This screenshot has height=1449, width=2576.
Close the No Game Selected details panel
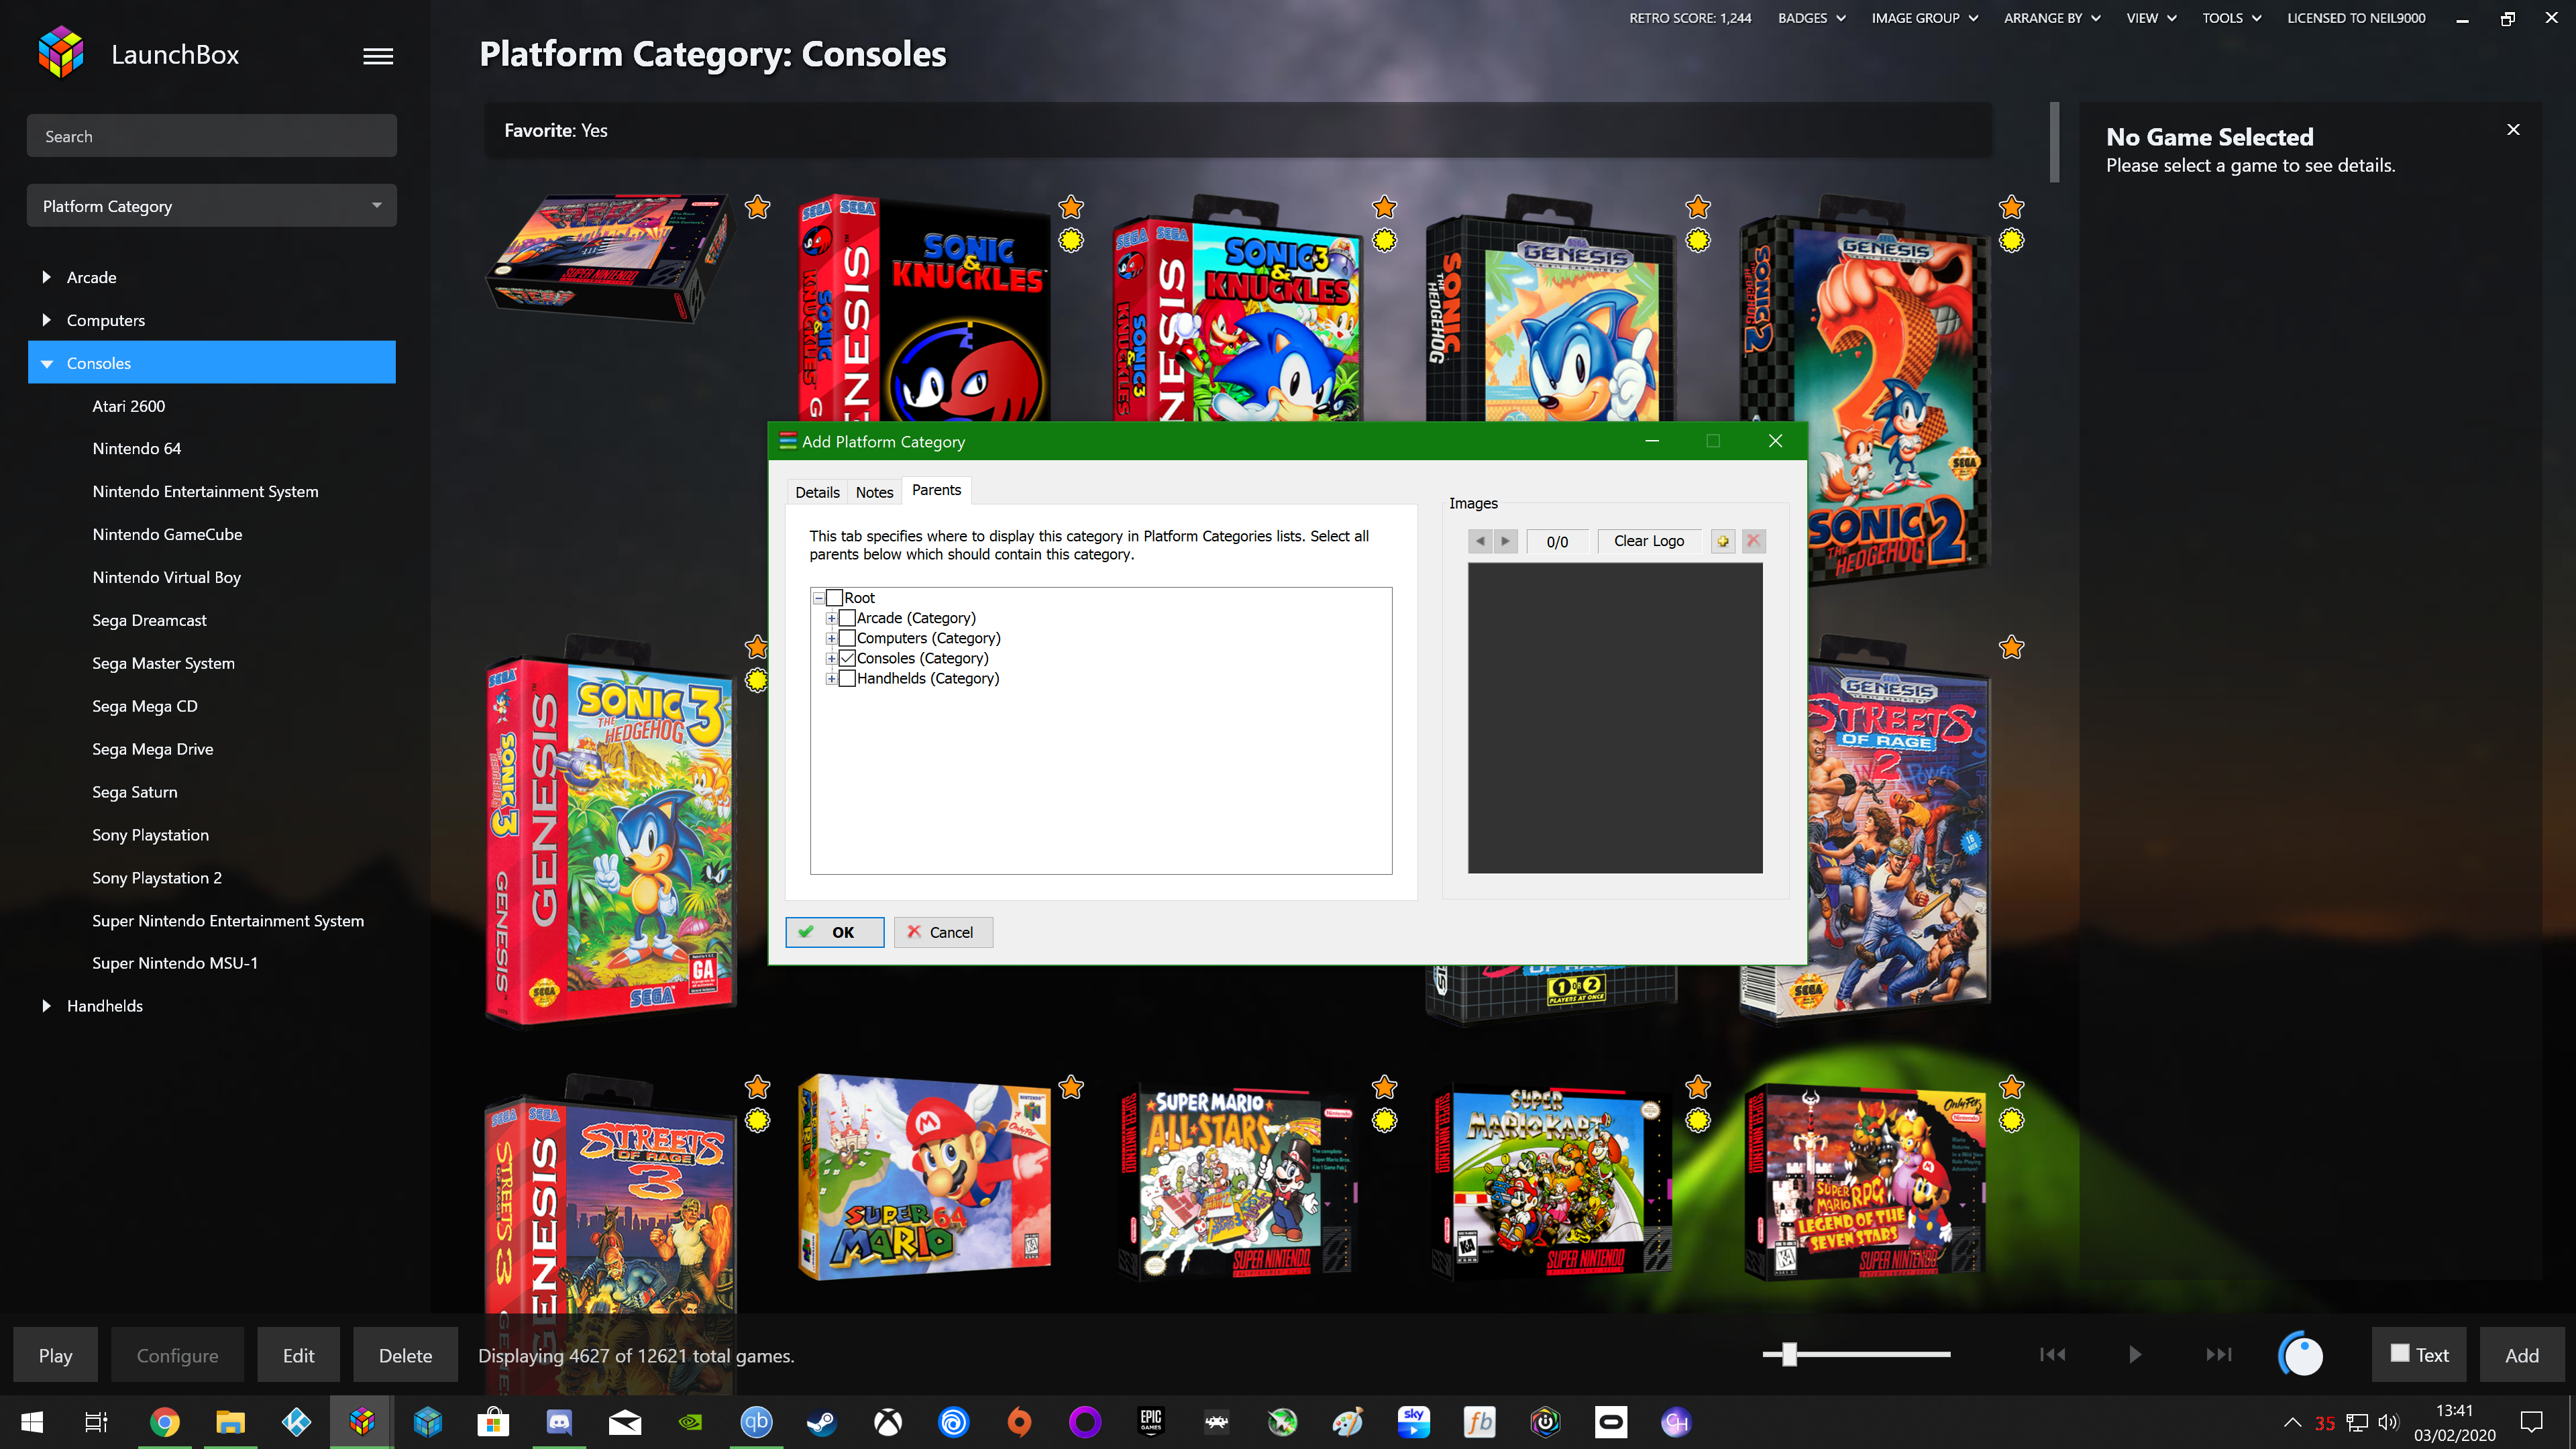pos(2512,130)
